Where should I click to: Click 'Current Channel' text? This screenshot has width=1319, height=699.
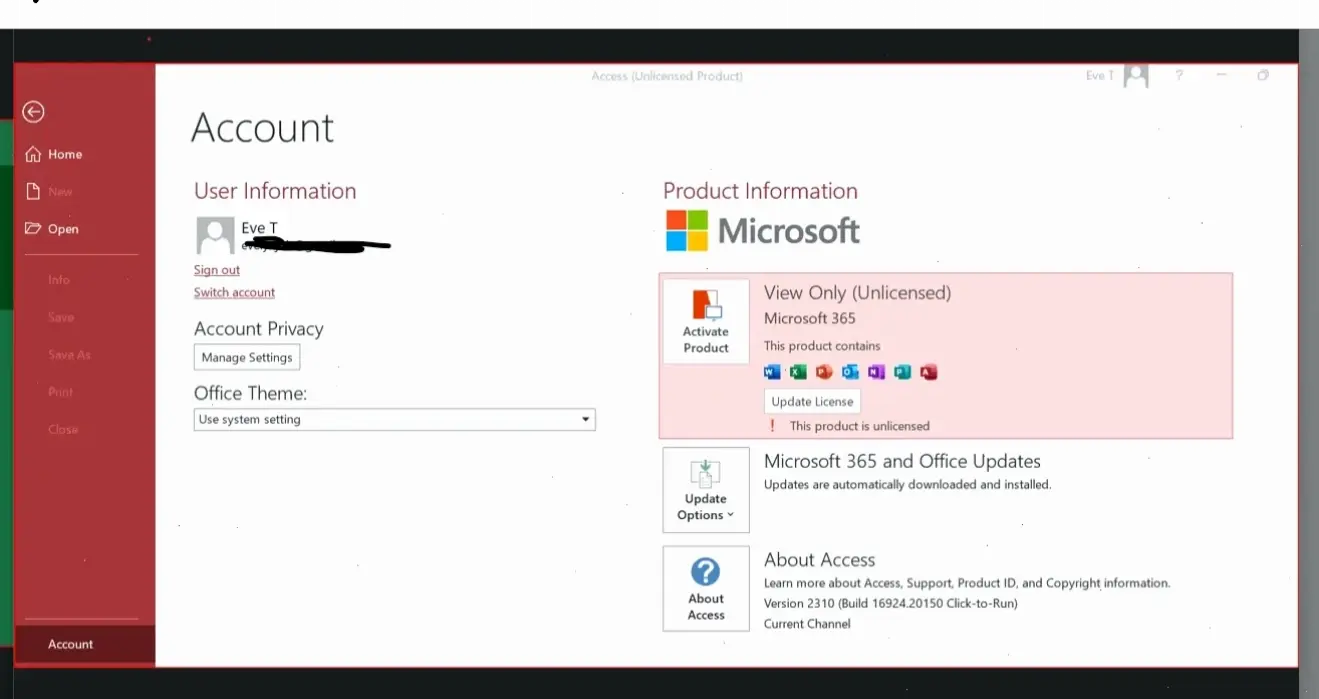(807, 624)
